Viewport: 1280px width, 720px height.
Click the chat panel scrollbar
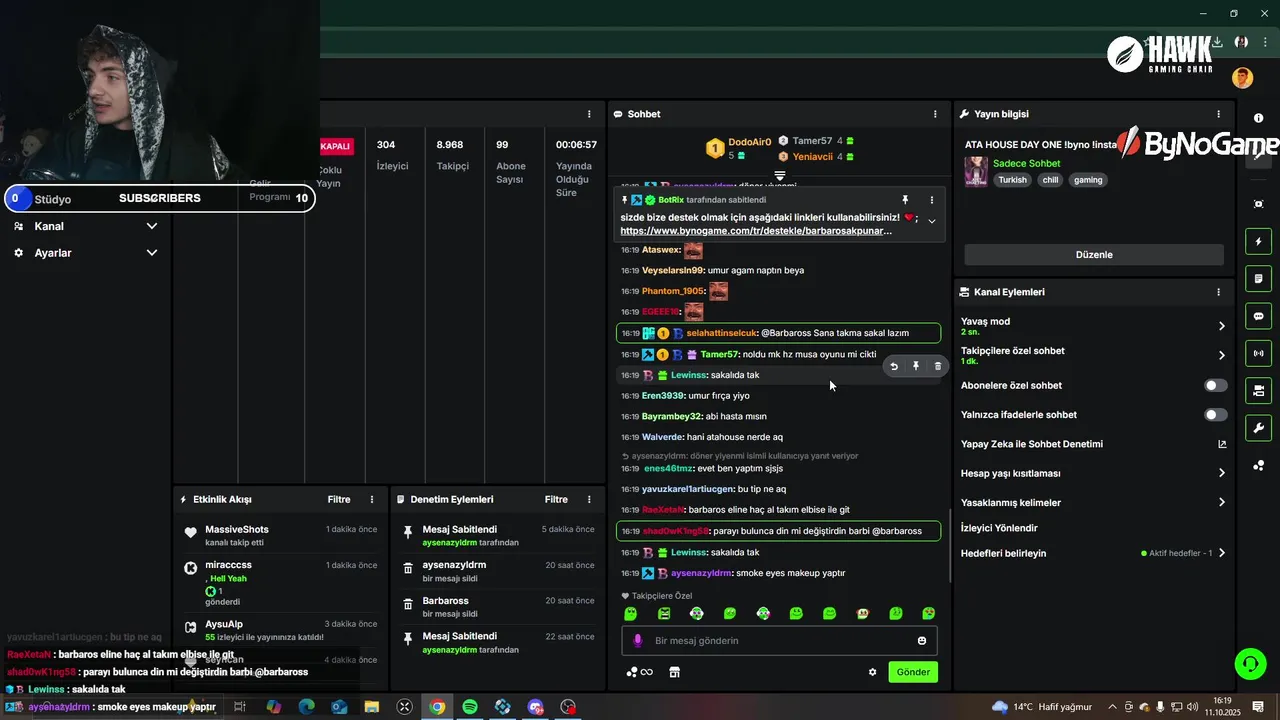click(949, 548)
